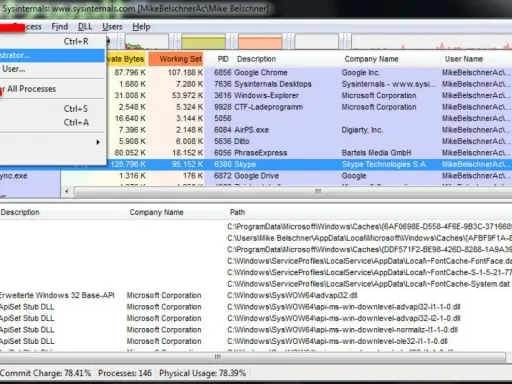This screenshot has height=384, width=512.
Task: Click the 53.972 K working set value
Action: (187, 96)
